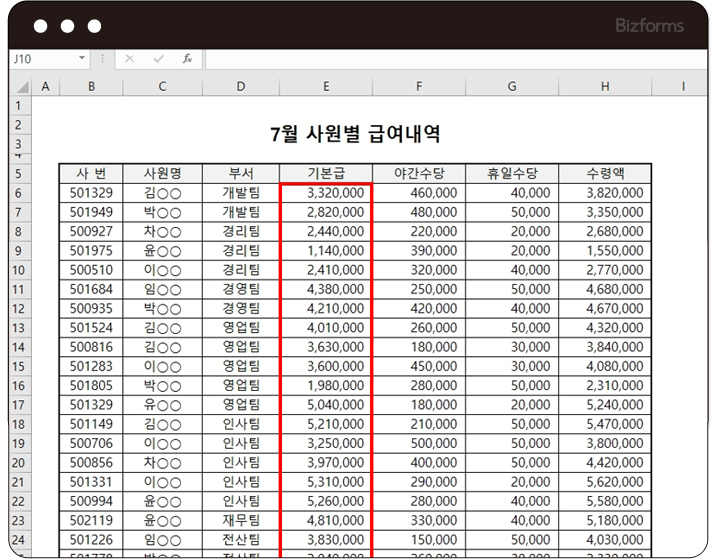The height and width of the screenshot is (560, 715).
Task: Select the 재무팀 department cell
Action: (x=241, y=520)
